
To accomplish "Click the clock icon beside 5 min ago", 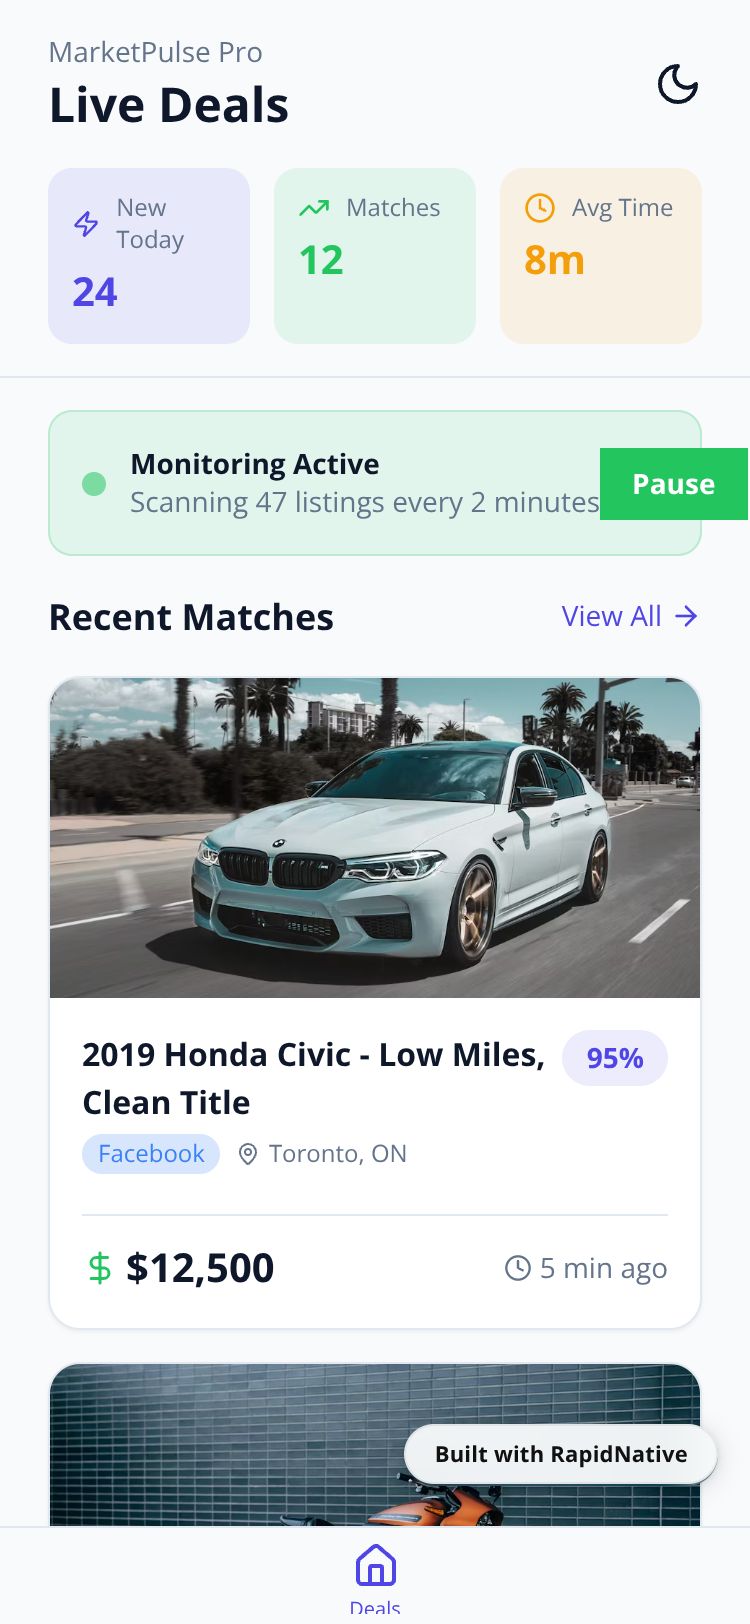I will 517,1268.
